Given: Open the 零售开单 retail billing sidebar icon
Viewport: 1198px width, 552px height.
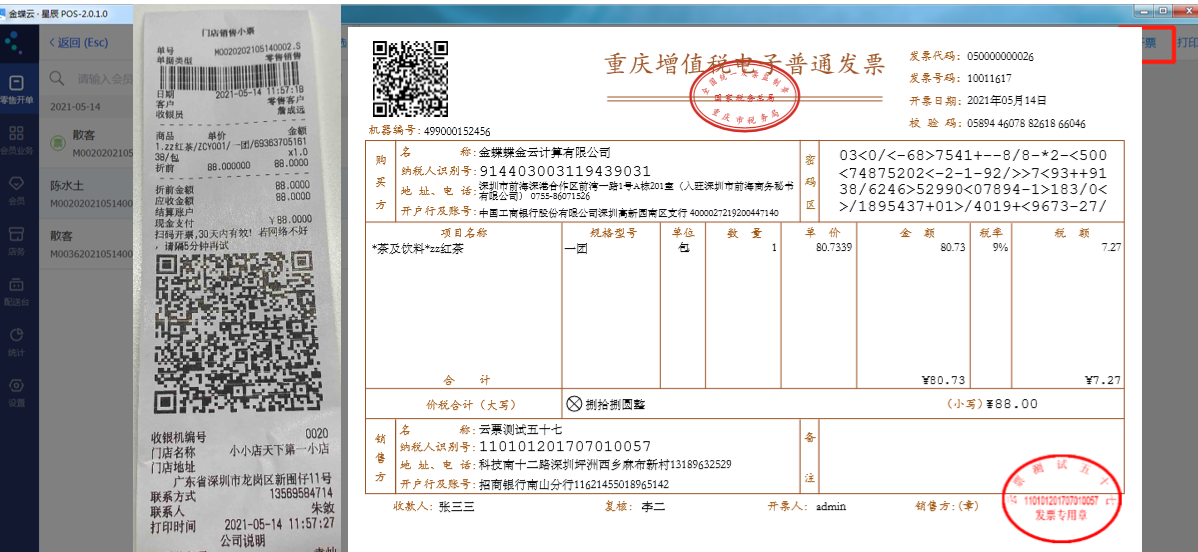Looking at the screenshot, I should click(x=17, y=89).
